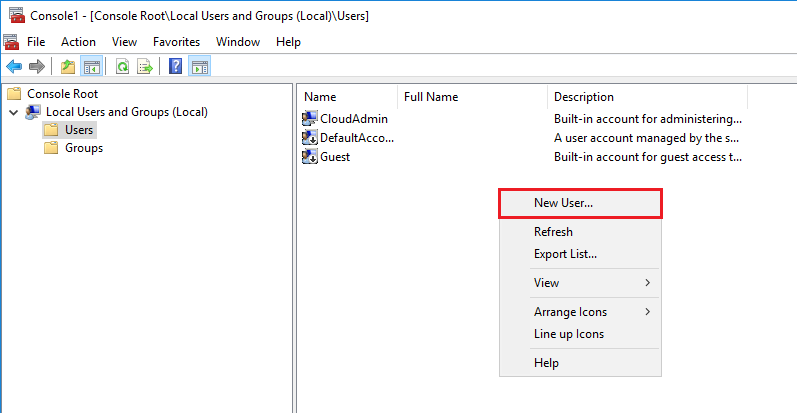Collapse the Local Users and Groups node
Image resolution: width=797 pixels, height=413 pixels.
[x=13, y=113]
